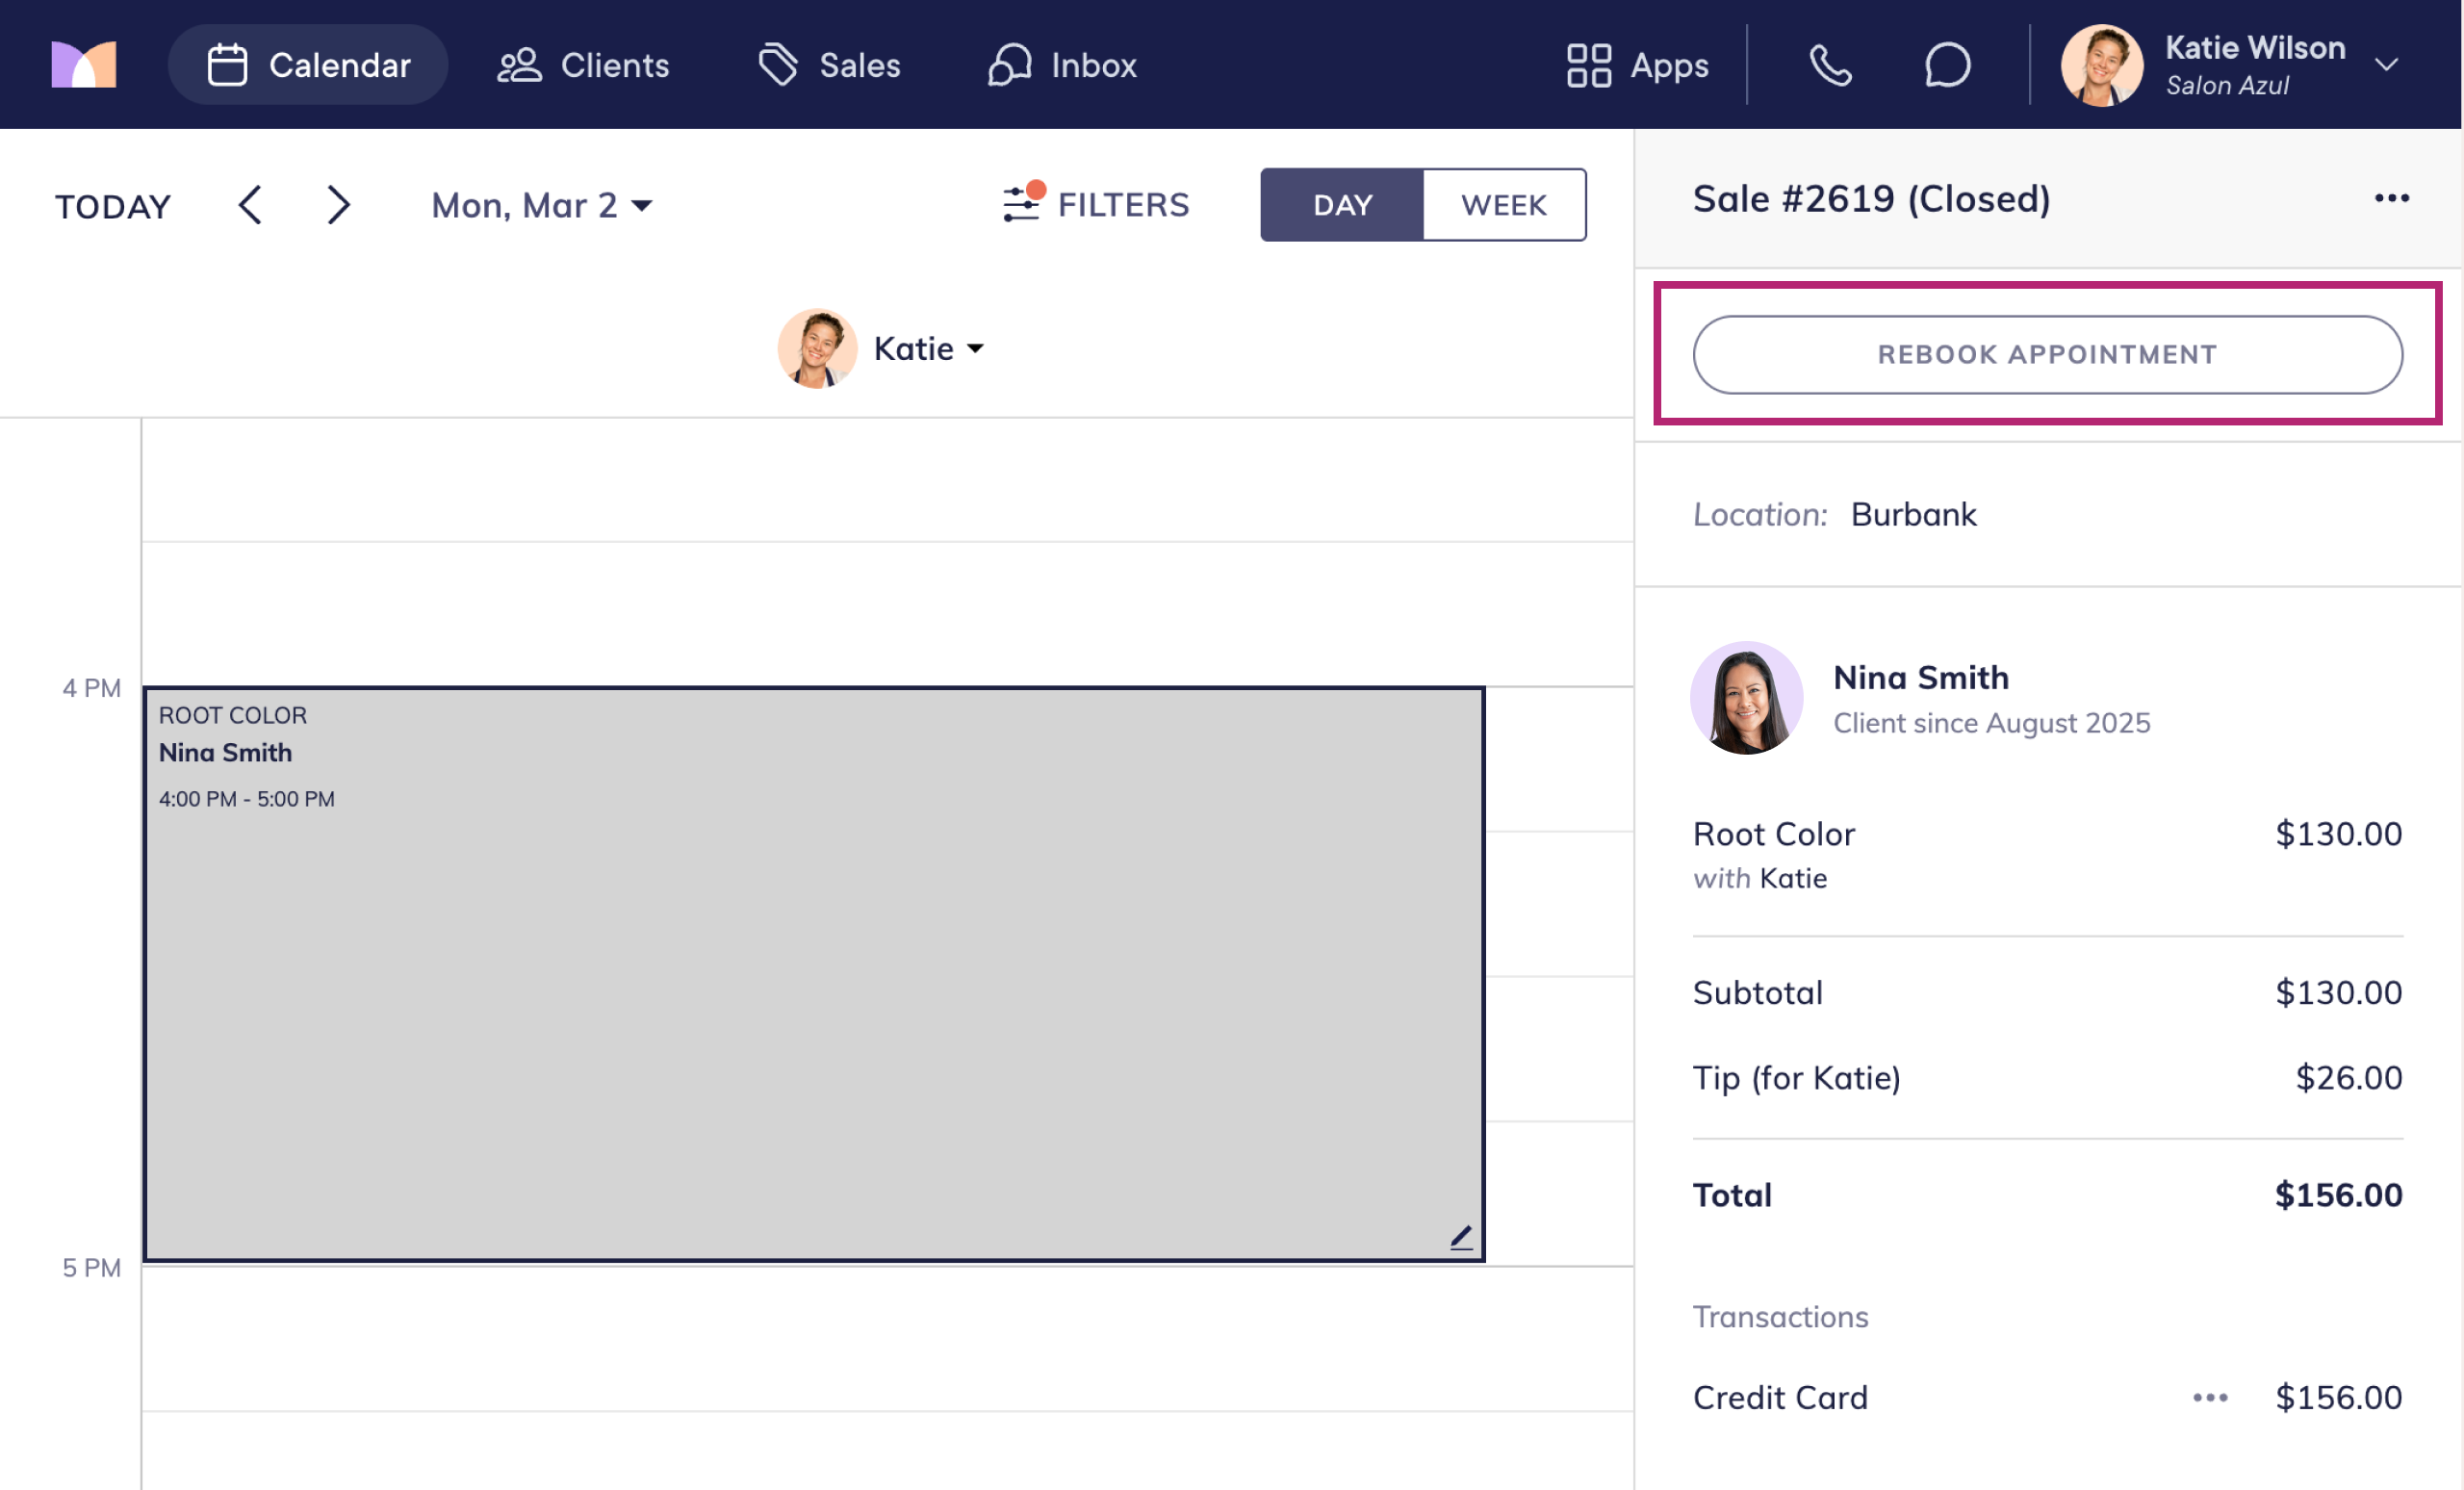Click the edit pencil on appointment block
2464x1490 pixels.
click(1461, 1237)
